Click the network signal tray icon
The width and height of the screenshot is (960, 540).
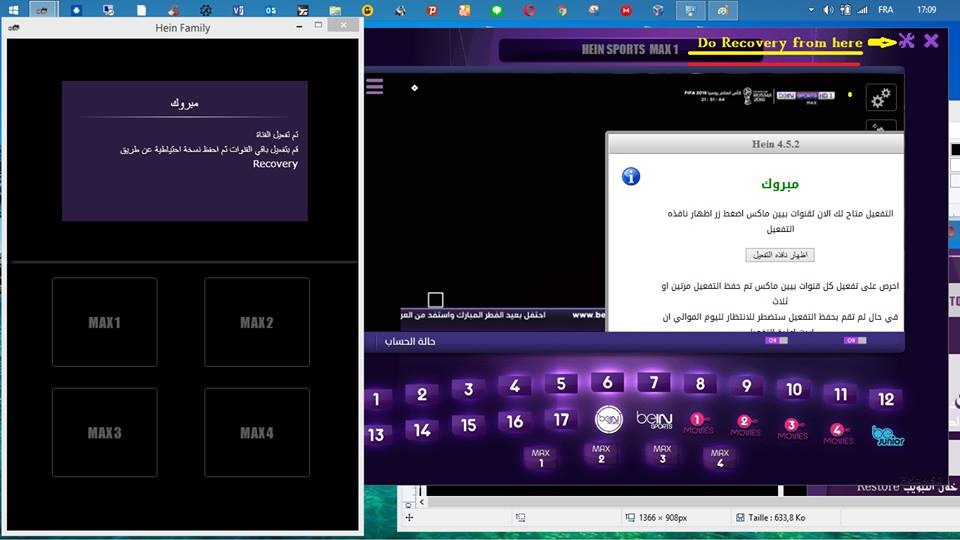point(862,10)
